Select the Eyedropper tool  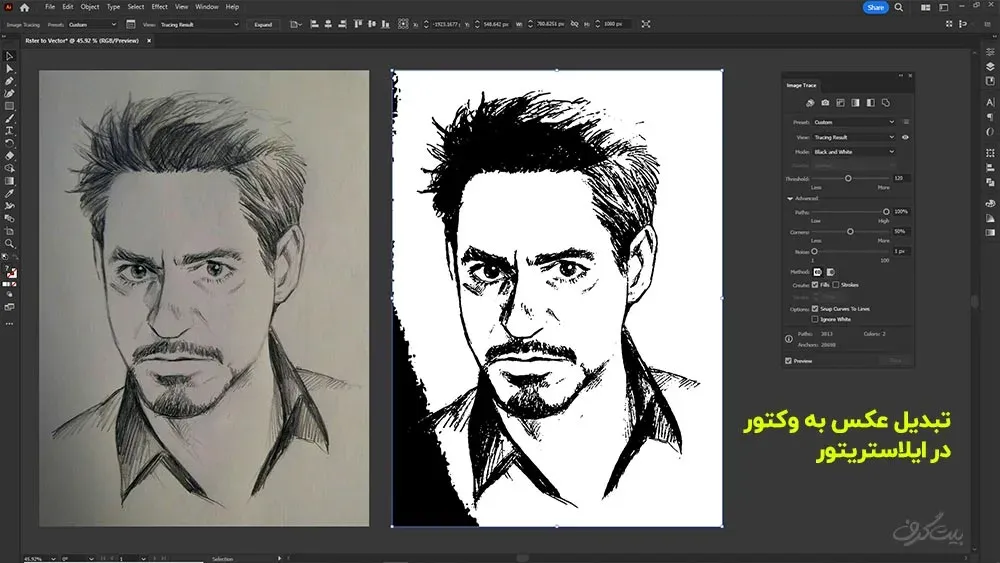coord(10,193)
